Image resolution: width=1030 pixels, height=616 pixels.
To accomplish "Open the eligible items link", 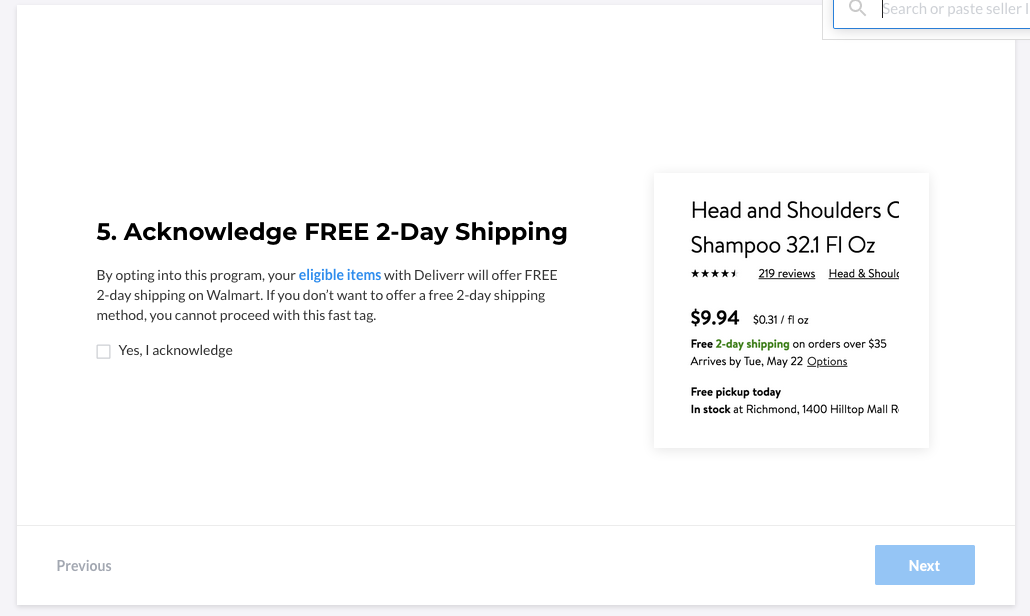I will click(x=340, y=275).
